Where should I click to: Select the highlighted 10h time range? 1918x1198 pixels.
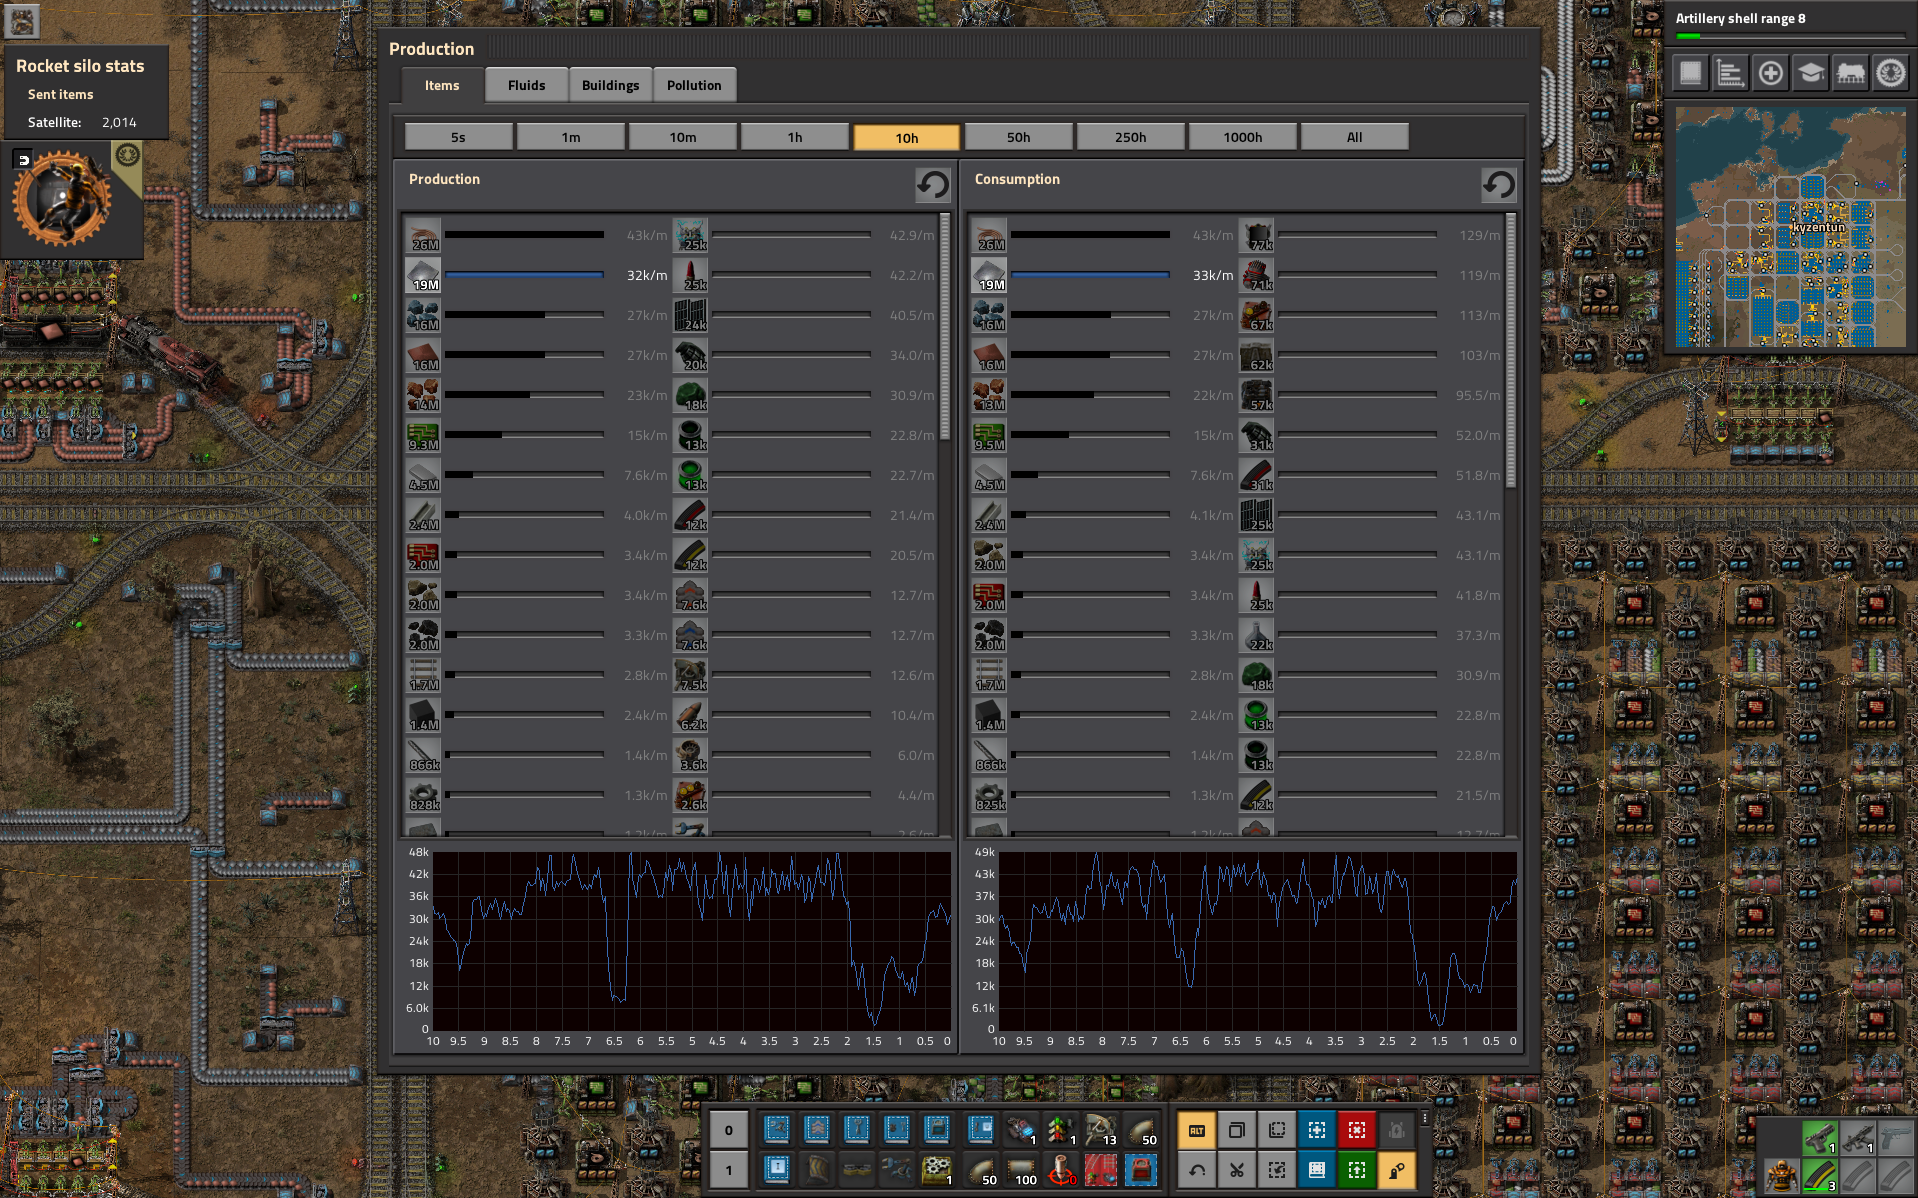[906, 137]
